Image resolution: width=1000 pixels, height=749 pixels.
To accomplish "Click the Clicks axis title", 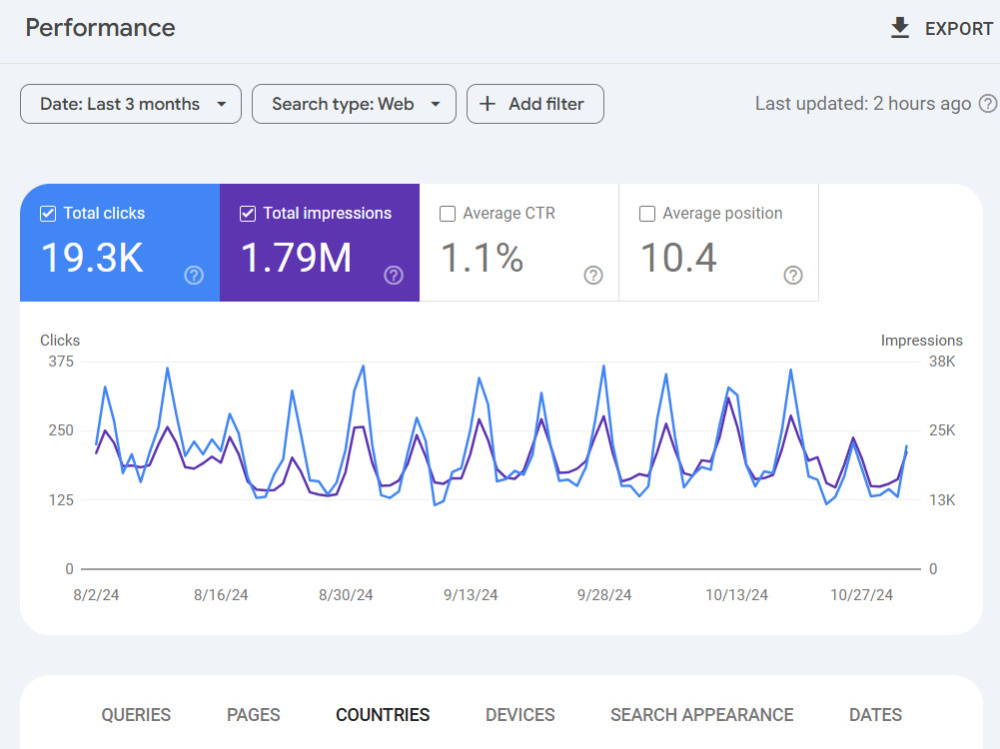I will [60, 340].
